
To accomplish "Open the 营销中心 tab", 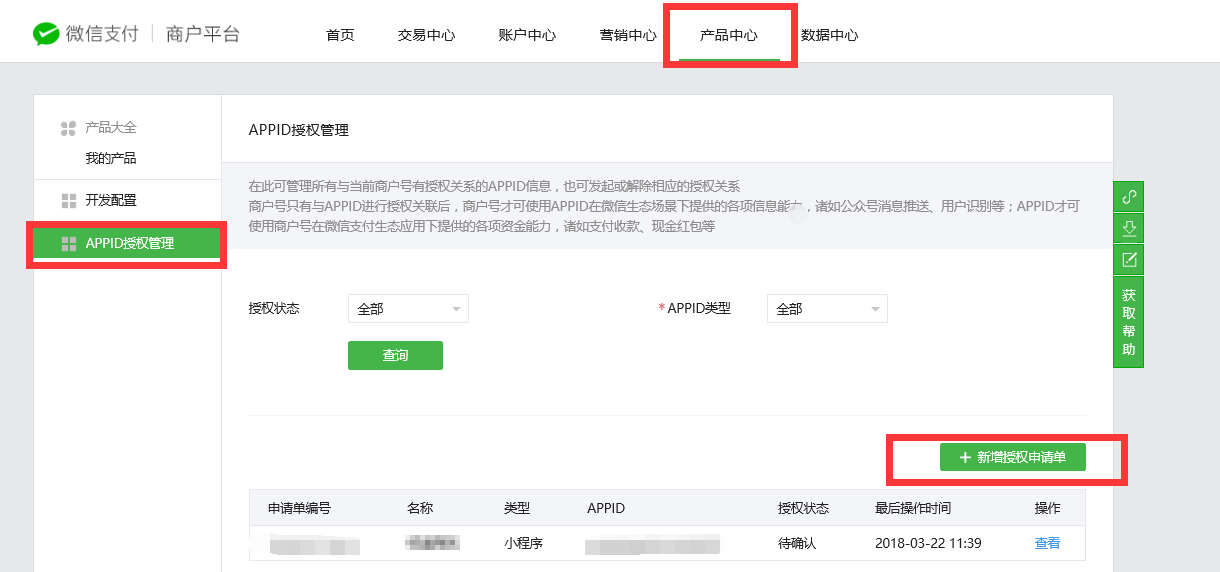I will [x=628, y=35].
